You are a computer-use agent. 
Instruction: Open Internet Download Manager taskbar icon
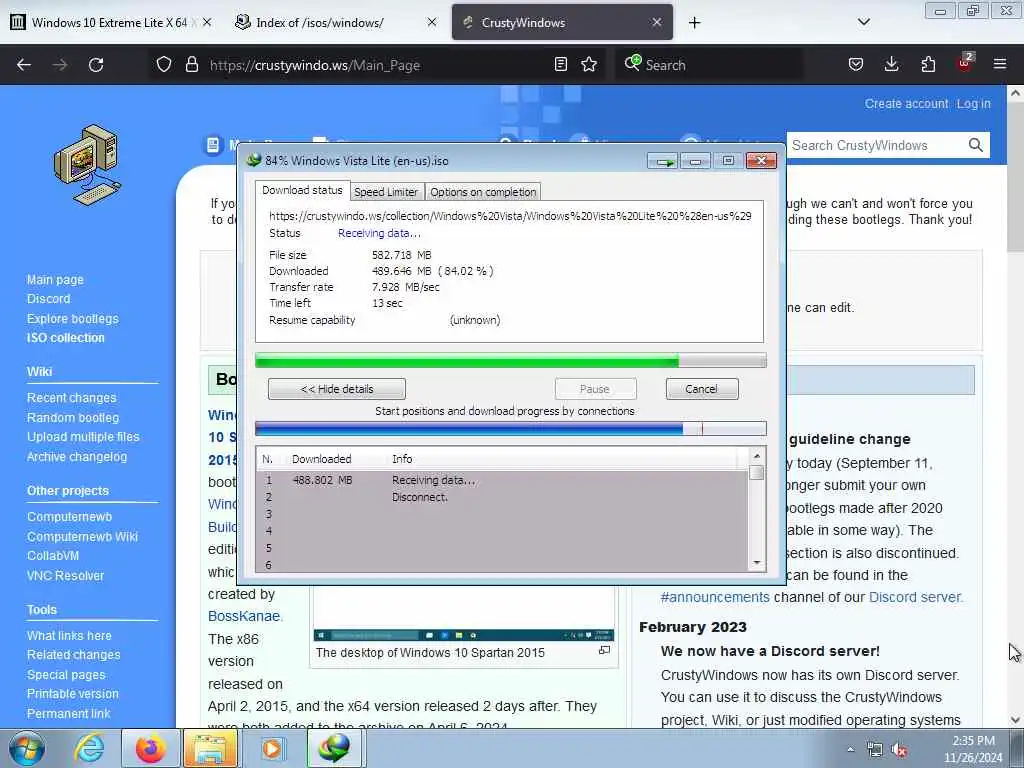[334, 748]
